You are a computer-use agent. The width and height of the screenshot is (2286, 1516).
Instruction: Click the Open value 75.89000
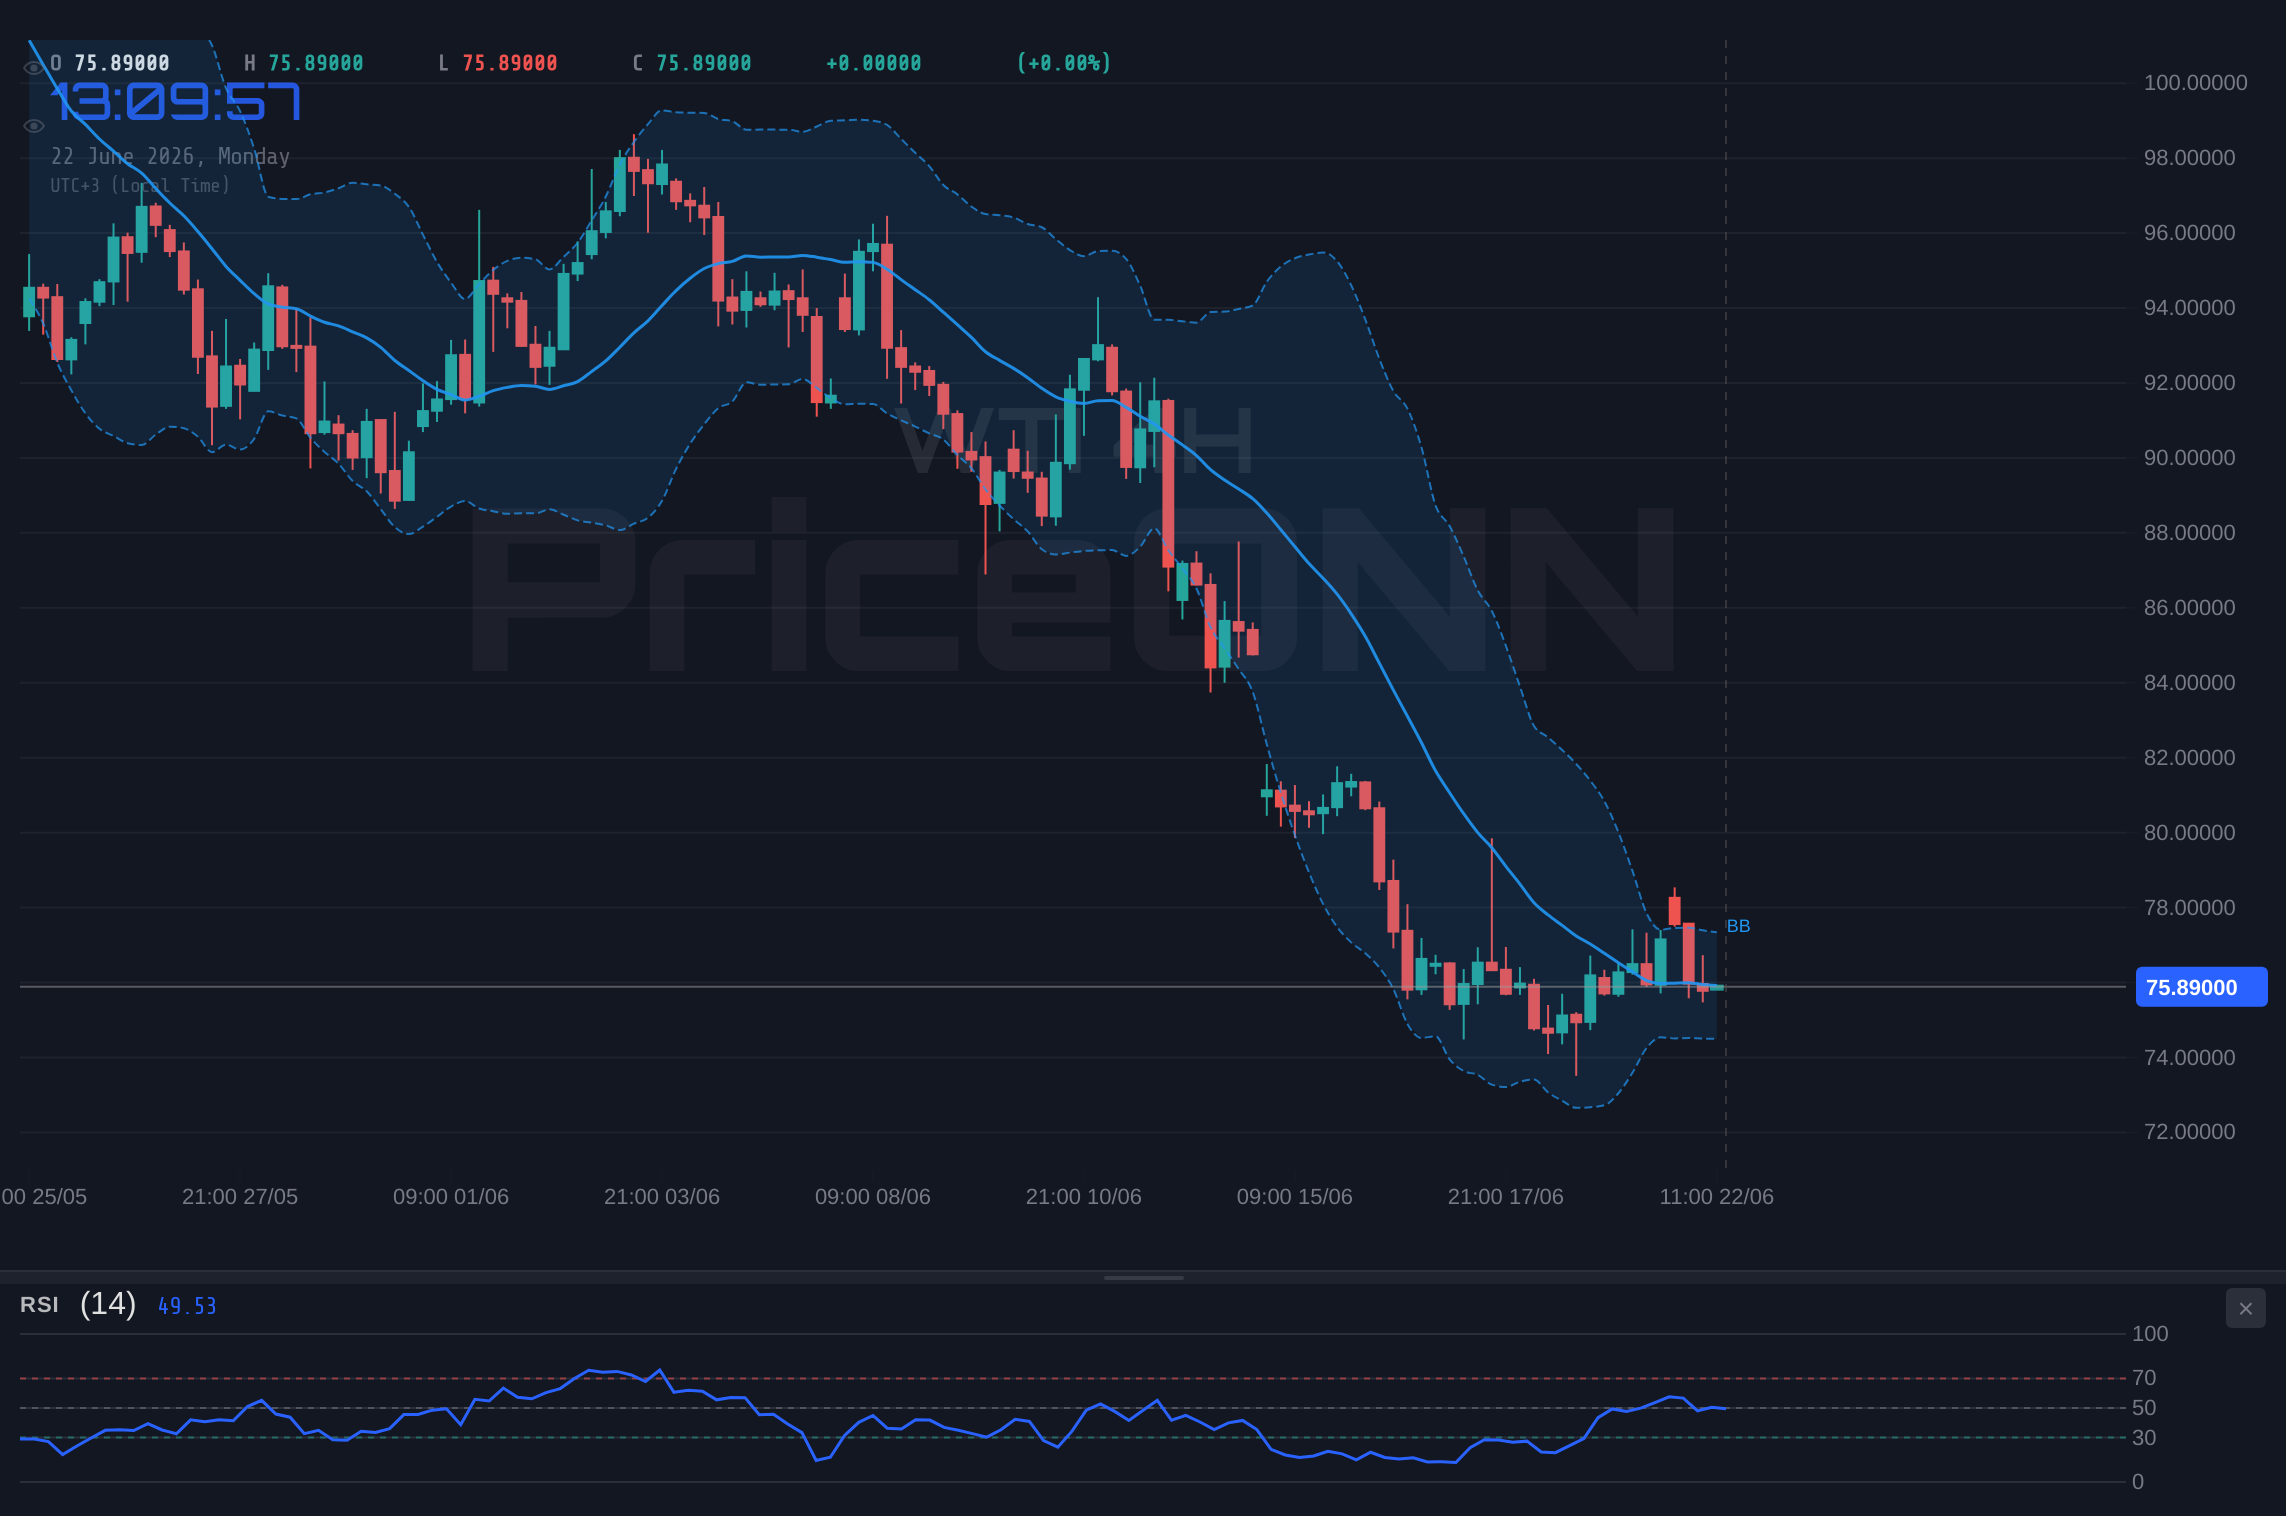(122, 63)
